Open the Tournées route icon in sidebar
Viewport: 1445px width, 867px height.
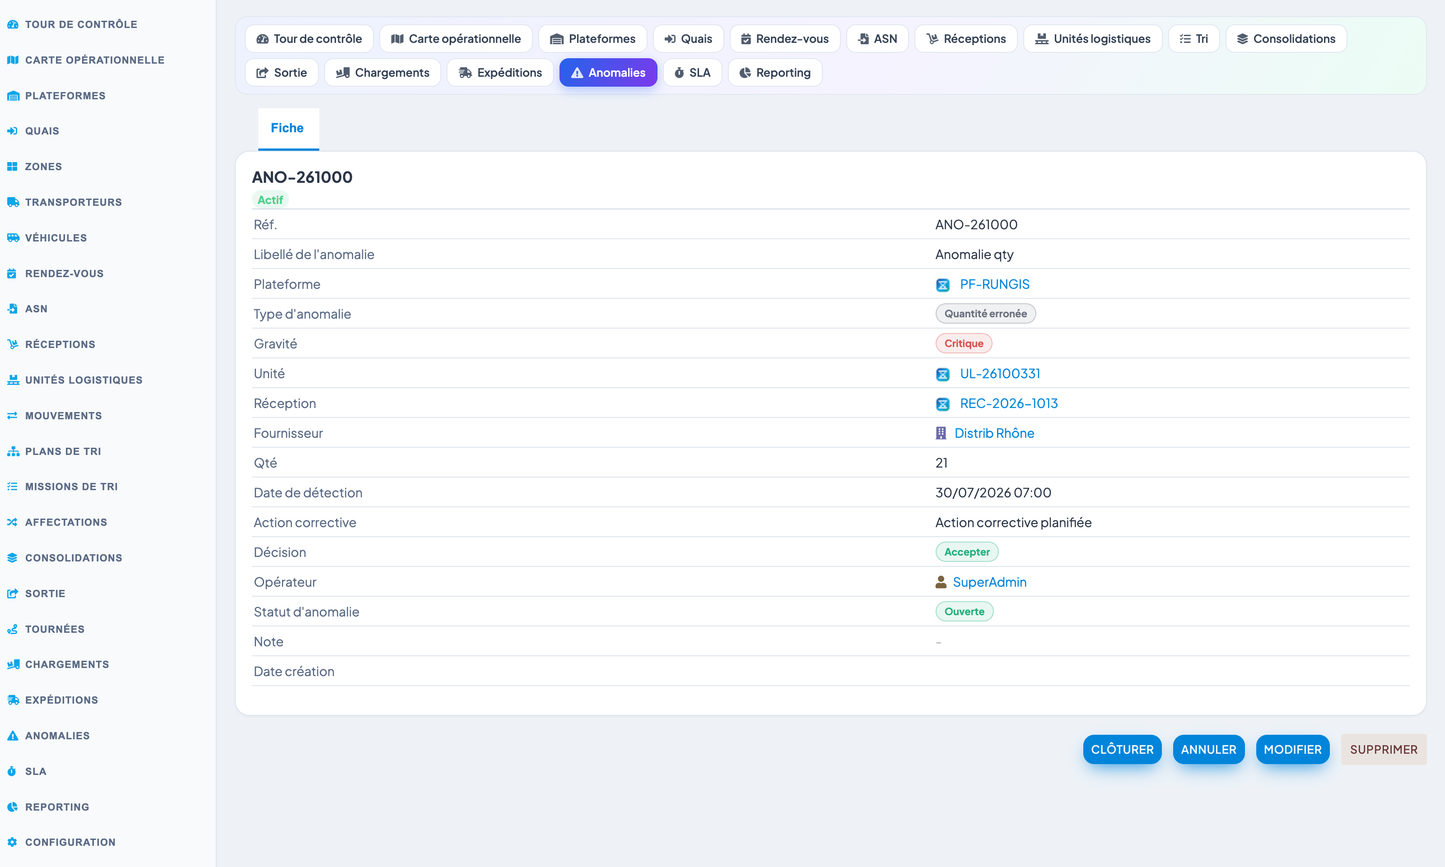pyautogui.click(x=13, y=629)
